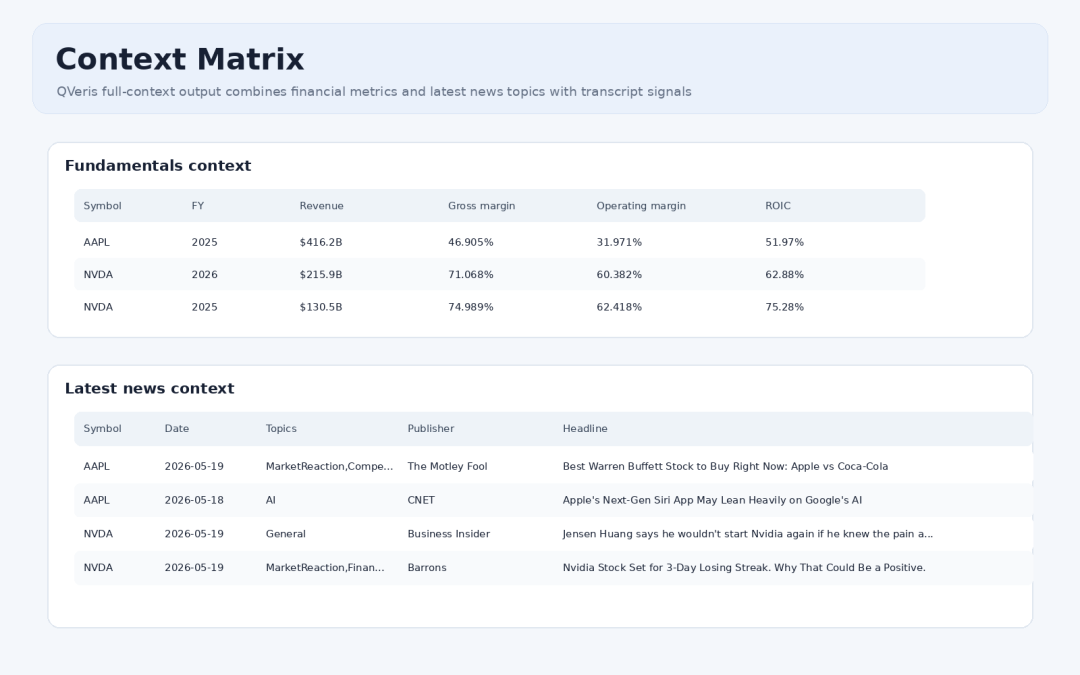Click the Symbol header in news table
1080x675 pixels.
click(x=102, y=428)
